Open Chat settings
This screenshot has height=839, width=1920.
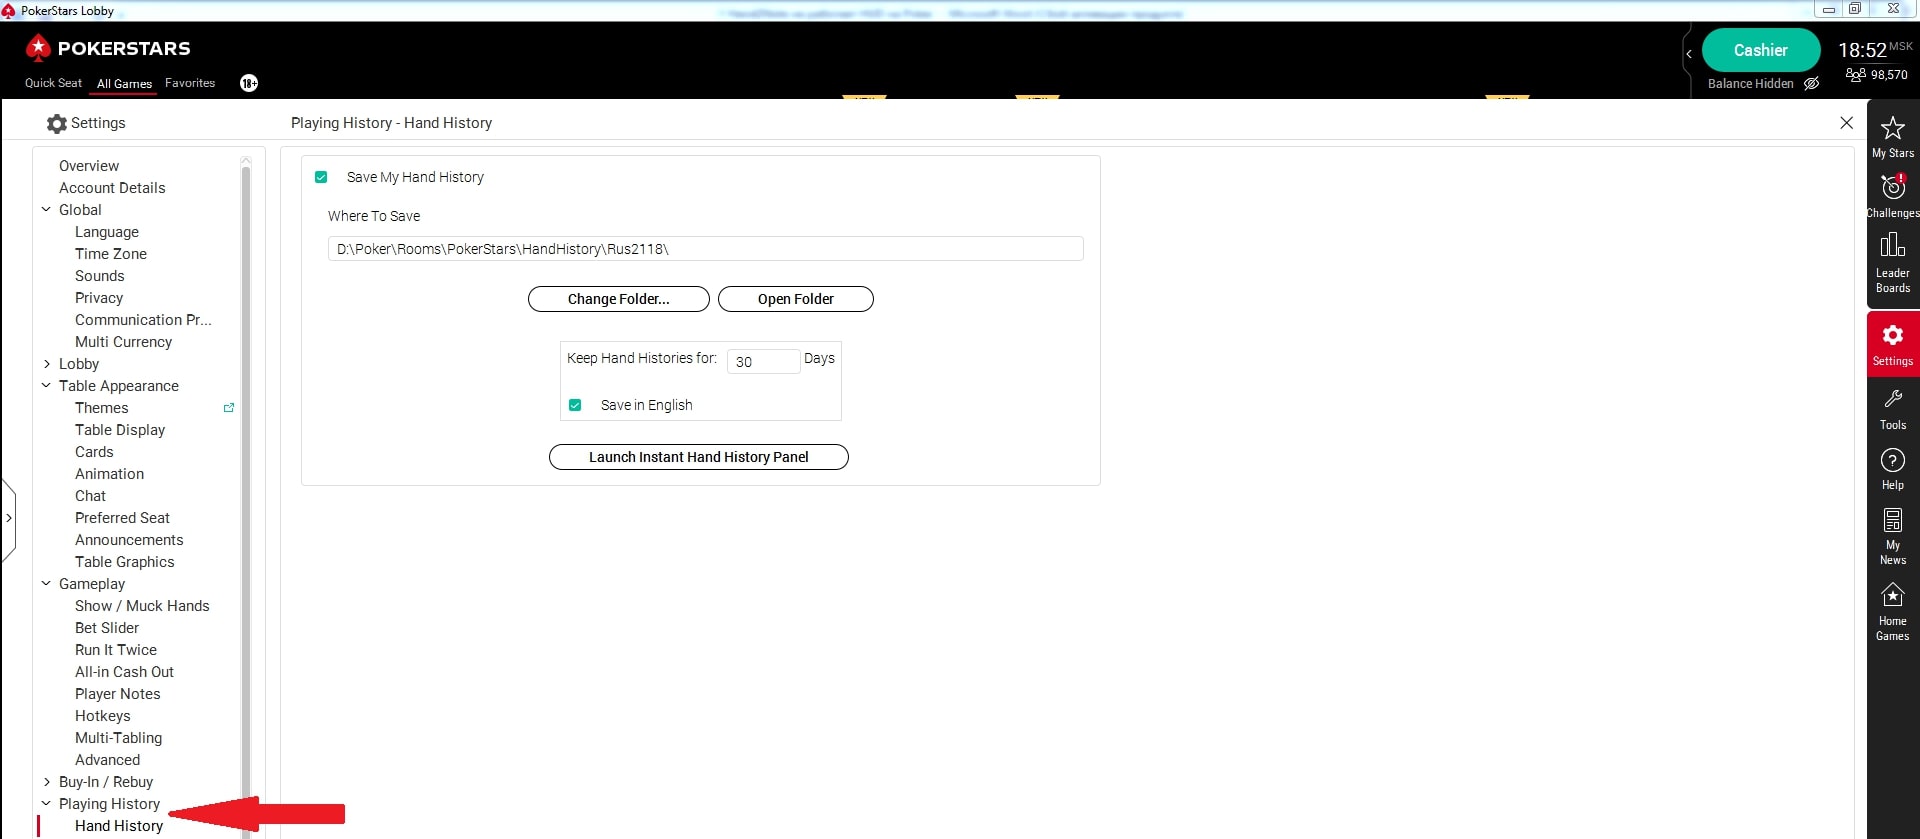[90, 496]
